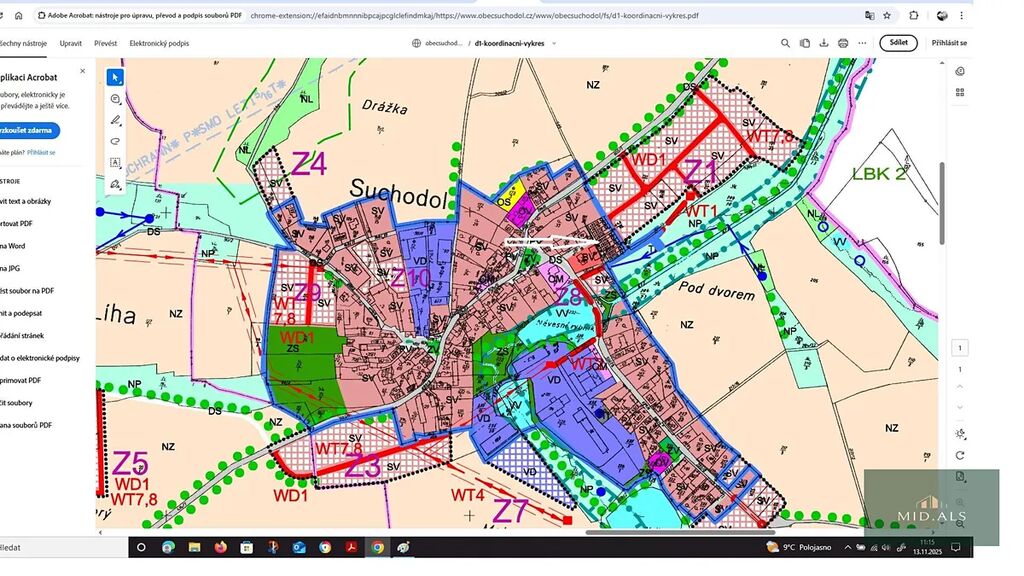Pick the freehand lasso drawing tool
This screenshot has width=1024, height=576.
(x=116, y=141)
